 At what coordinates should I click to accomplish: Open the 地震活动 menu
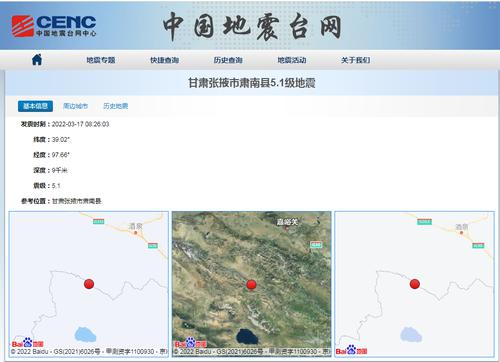click(292, 60)
